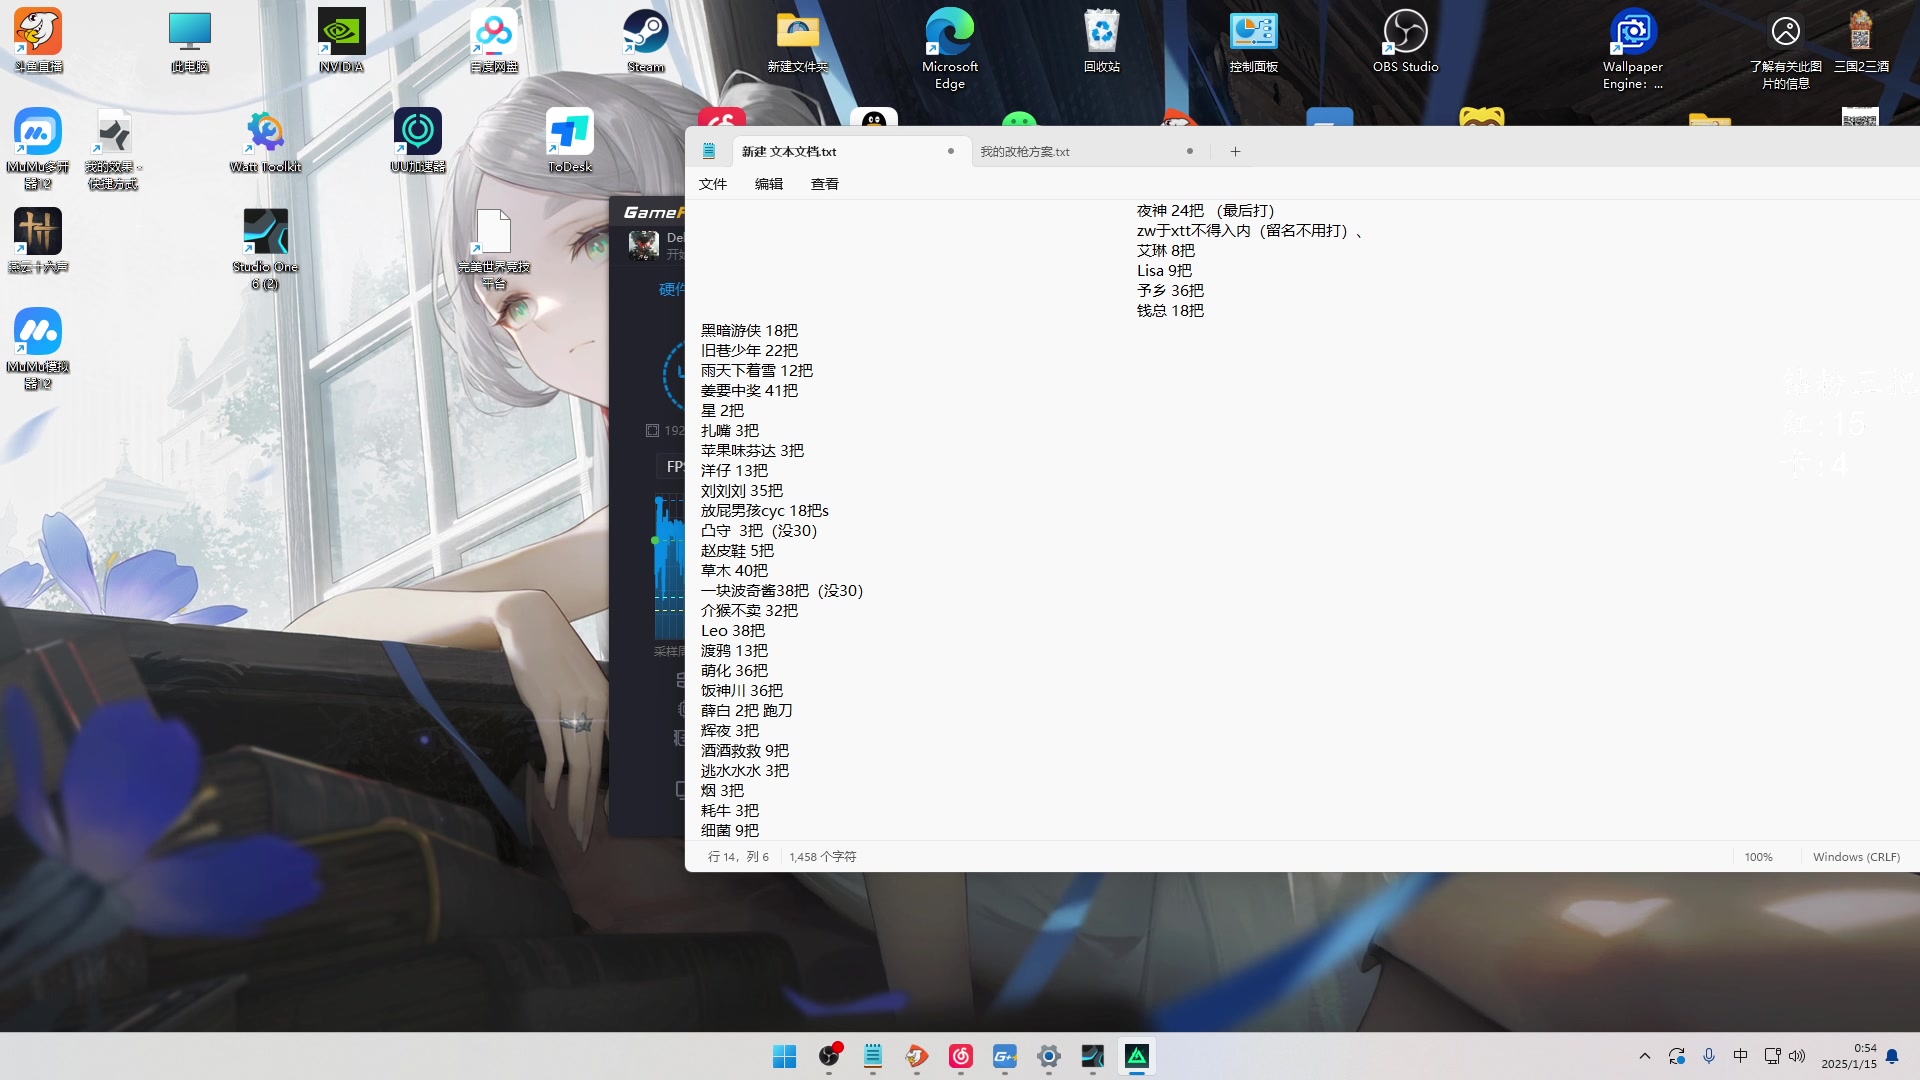Switch to the 我的改枪方案.txt tab

point(1089,152)
